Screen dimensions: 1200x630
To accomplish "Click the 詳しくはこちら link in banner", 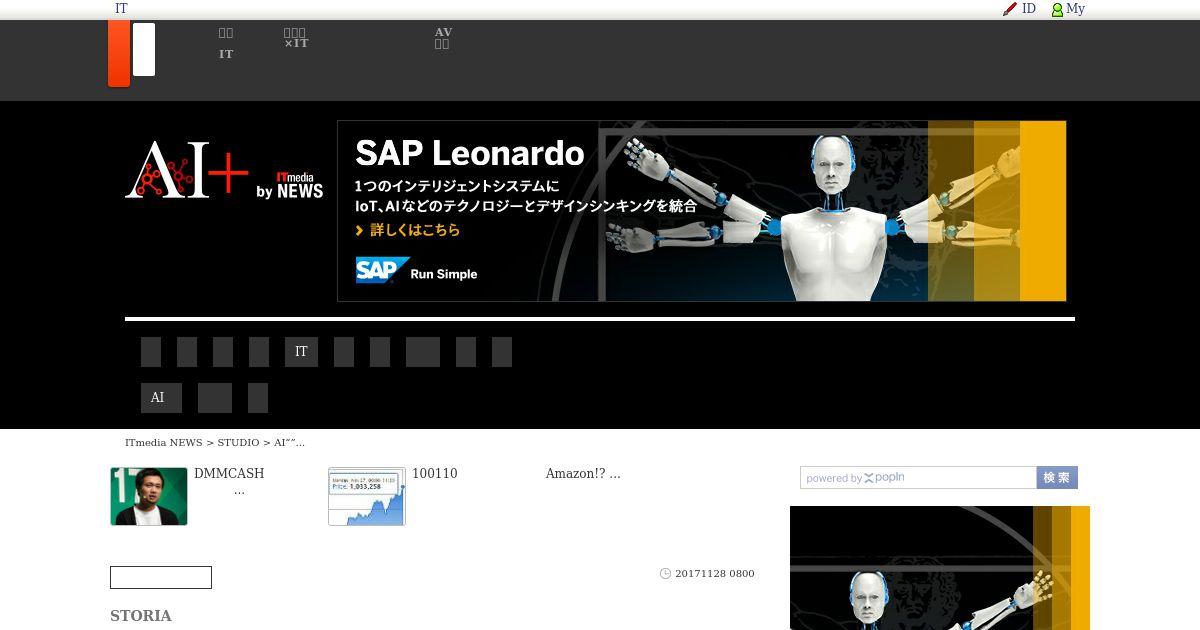I will [408, 230].
